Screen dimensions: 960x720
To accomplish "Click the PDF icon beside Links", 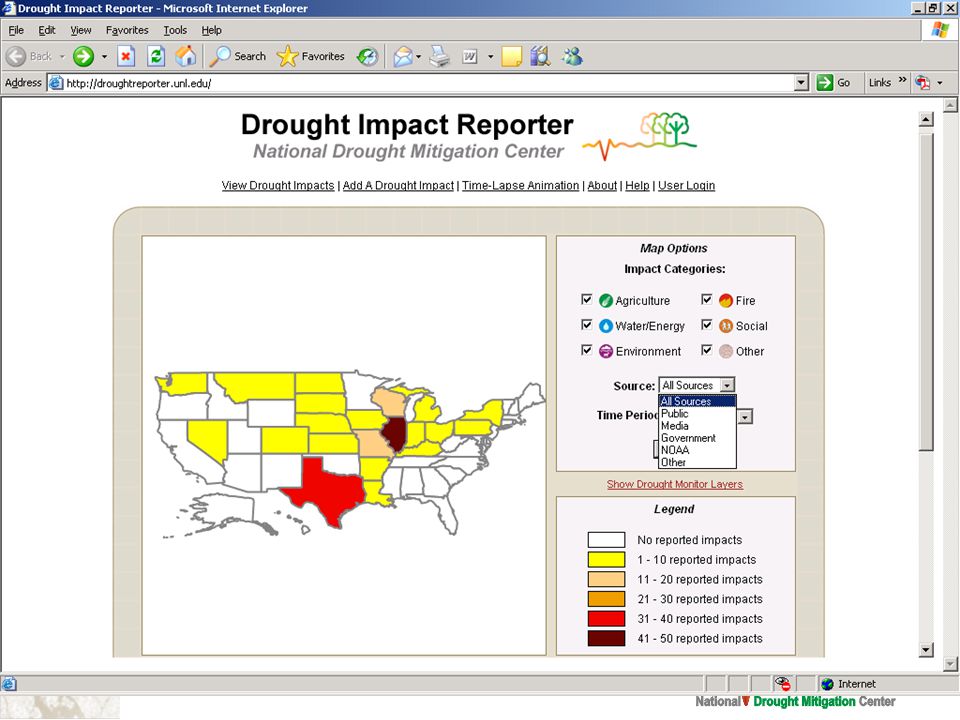I will [x=923, y=83].
